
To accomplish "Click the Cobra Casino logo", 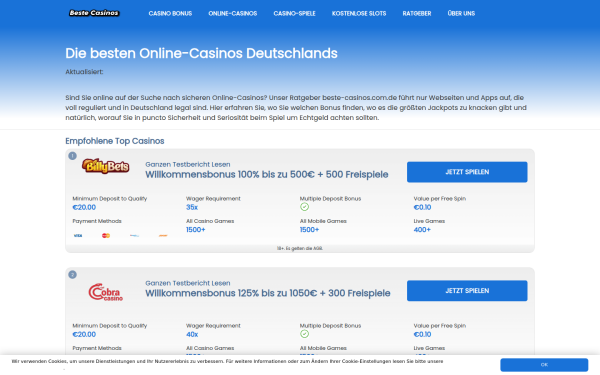I will (x=106, y=292).
